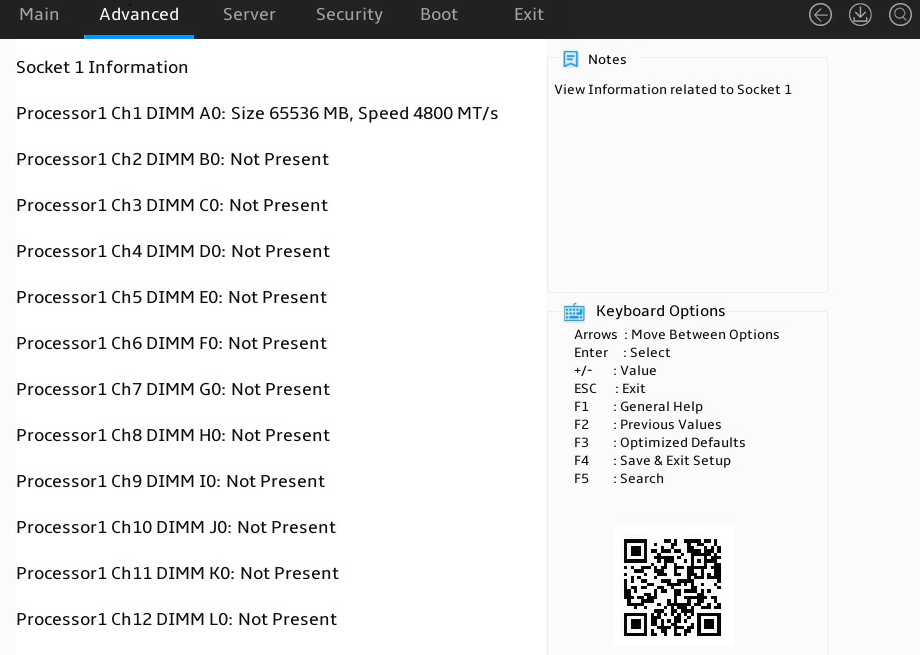Click the 'F5 : Search' hint
The image size is (920, 655).
click(x=619, y=479)
